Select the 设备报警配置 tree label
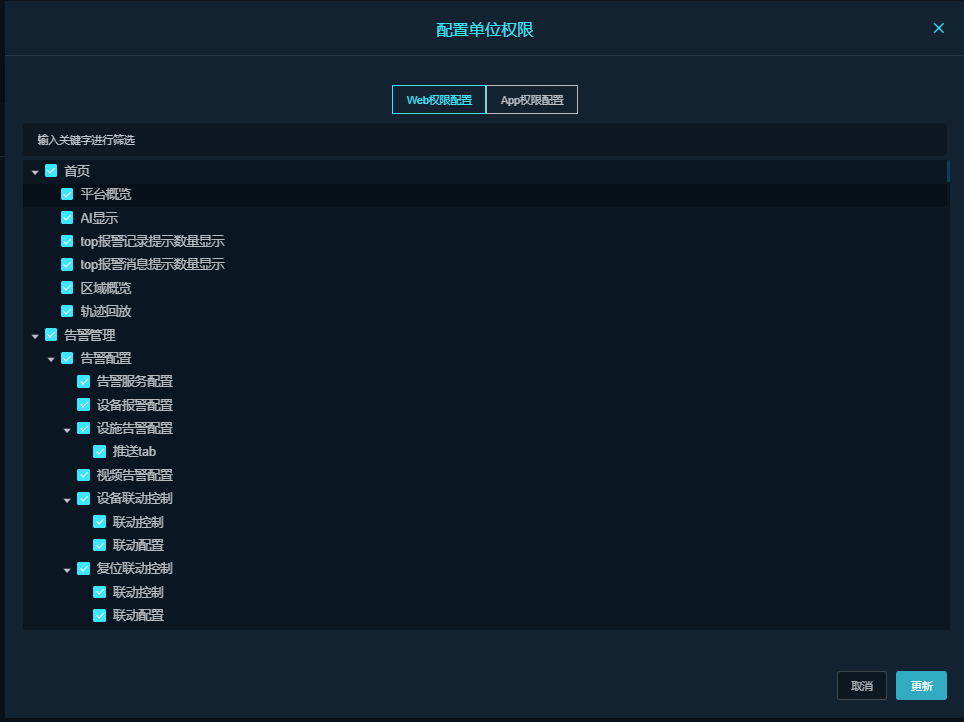The width and height of the screenshot is (964, 722). click(x=135, y=405)
